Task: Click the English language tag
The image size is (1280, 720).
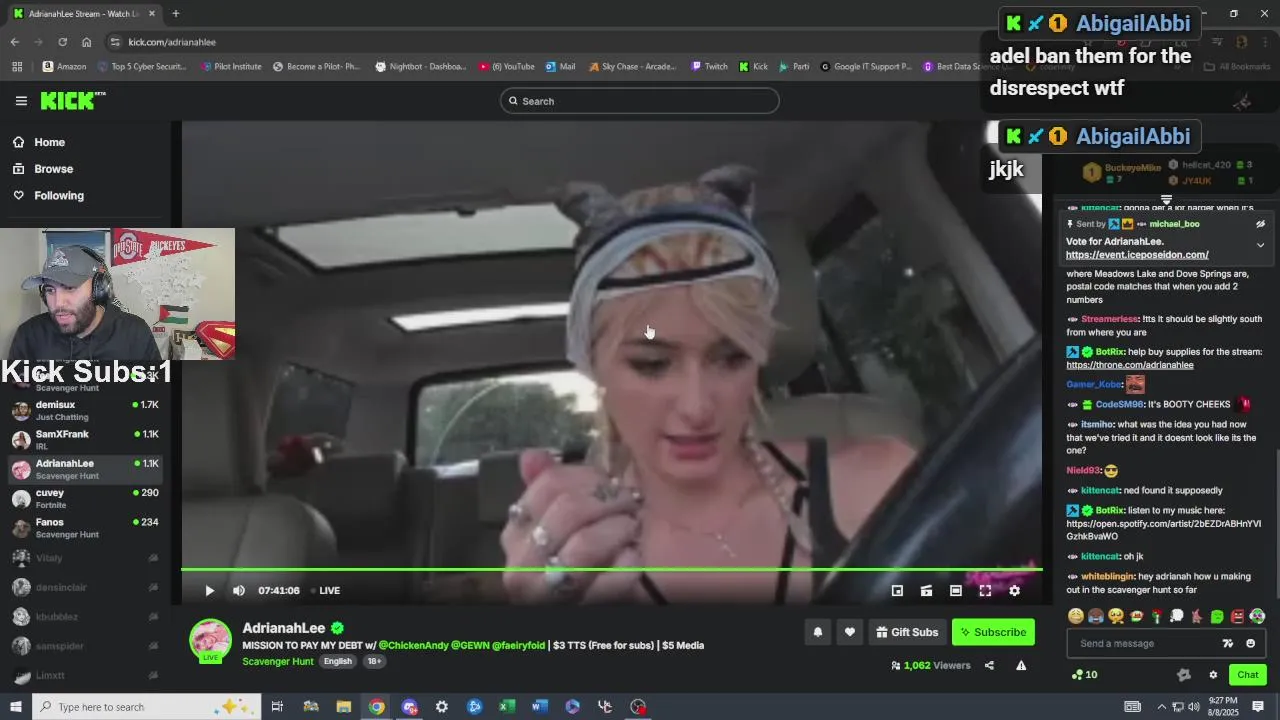Action: [338, 662]
